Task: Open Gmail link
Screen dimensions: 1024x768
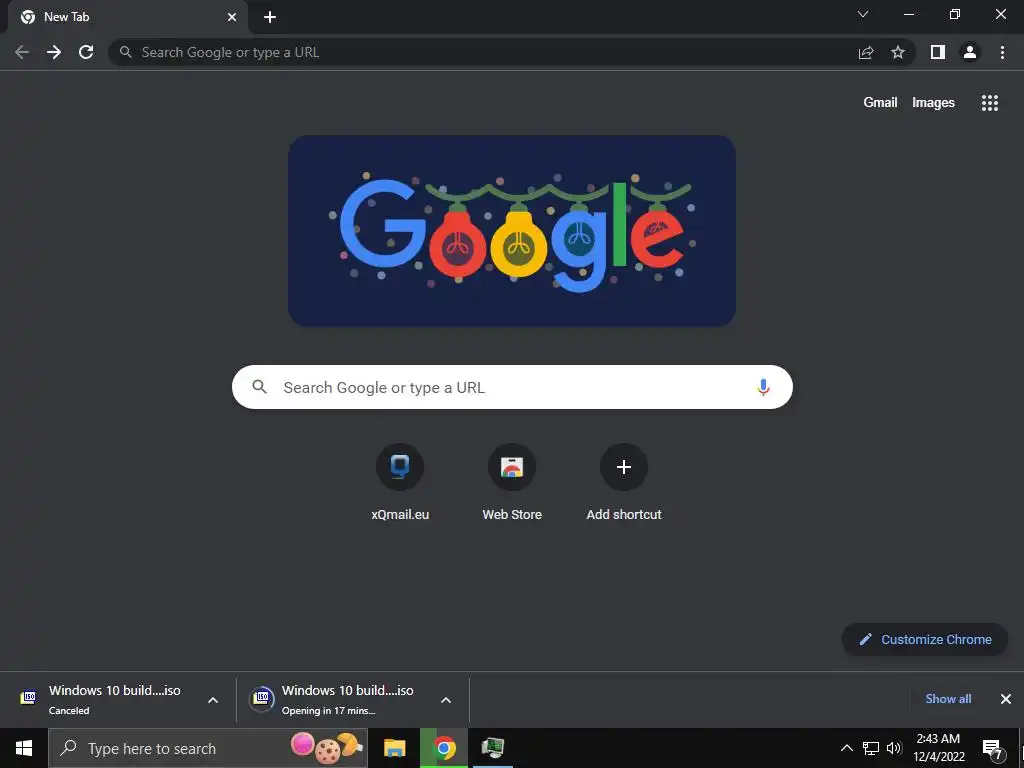Action: 880,103
